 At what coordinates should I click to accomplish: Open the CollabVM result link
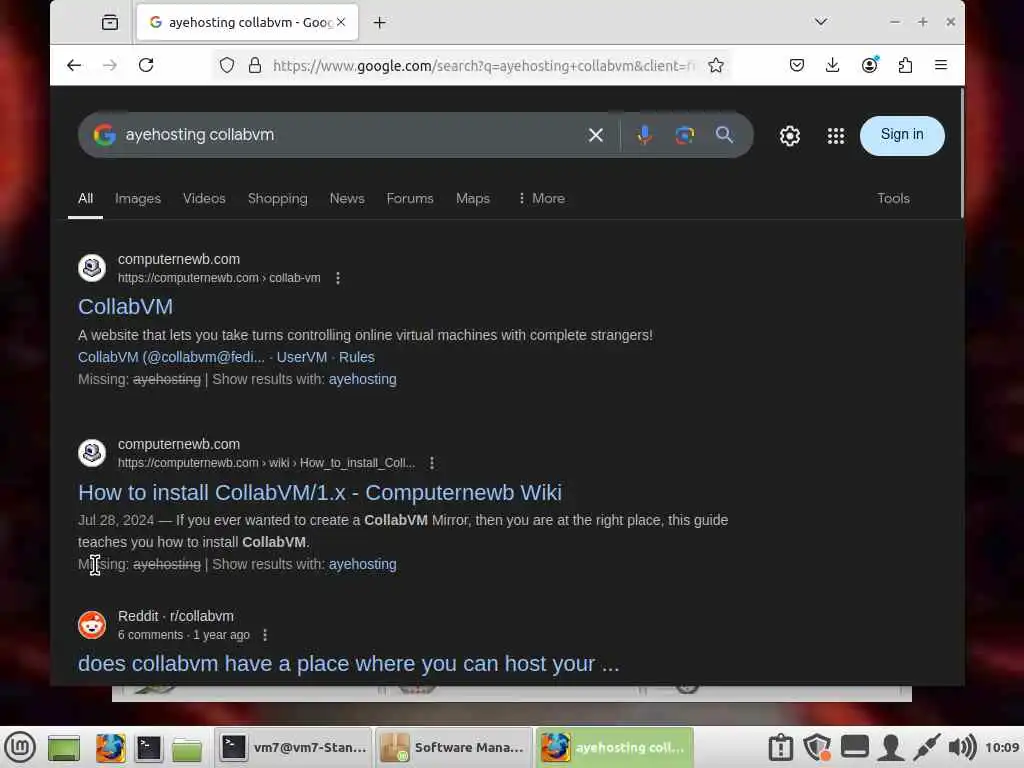[x=125, y=306]
